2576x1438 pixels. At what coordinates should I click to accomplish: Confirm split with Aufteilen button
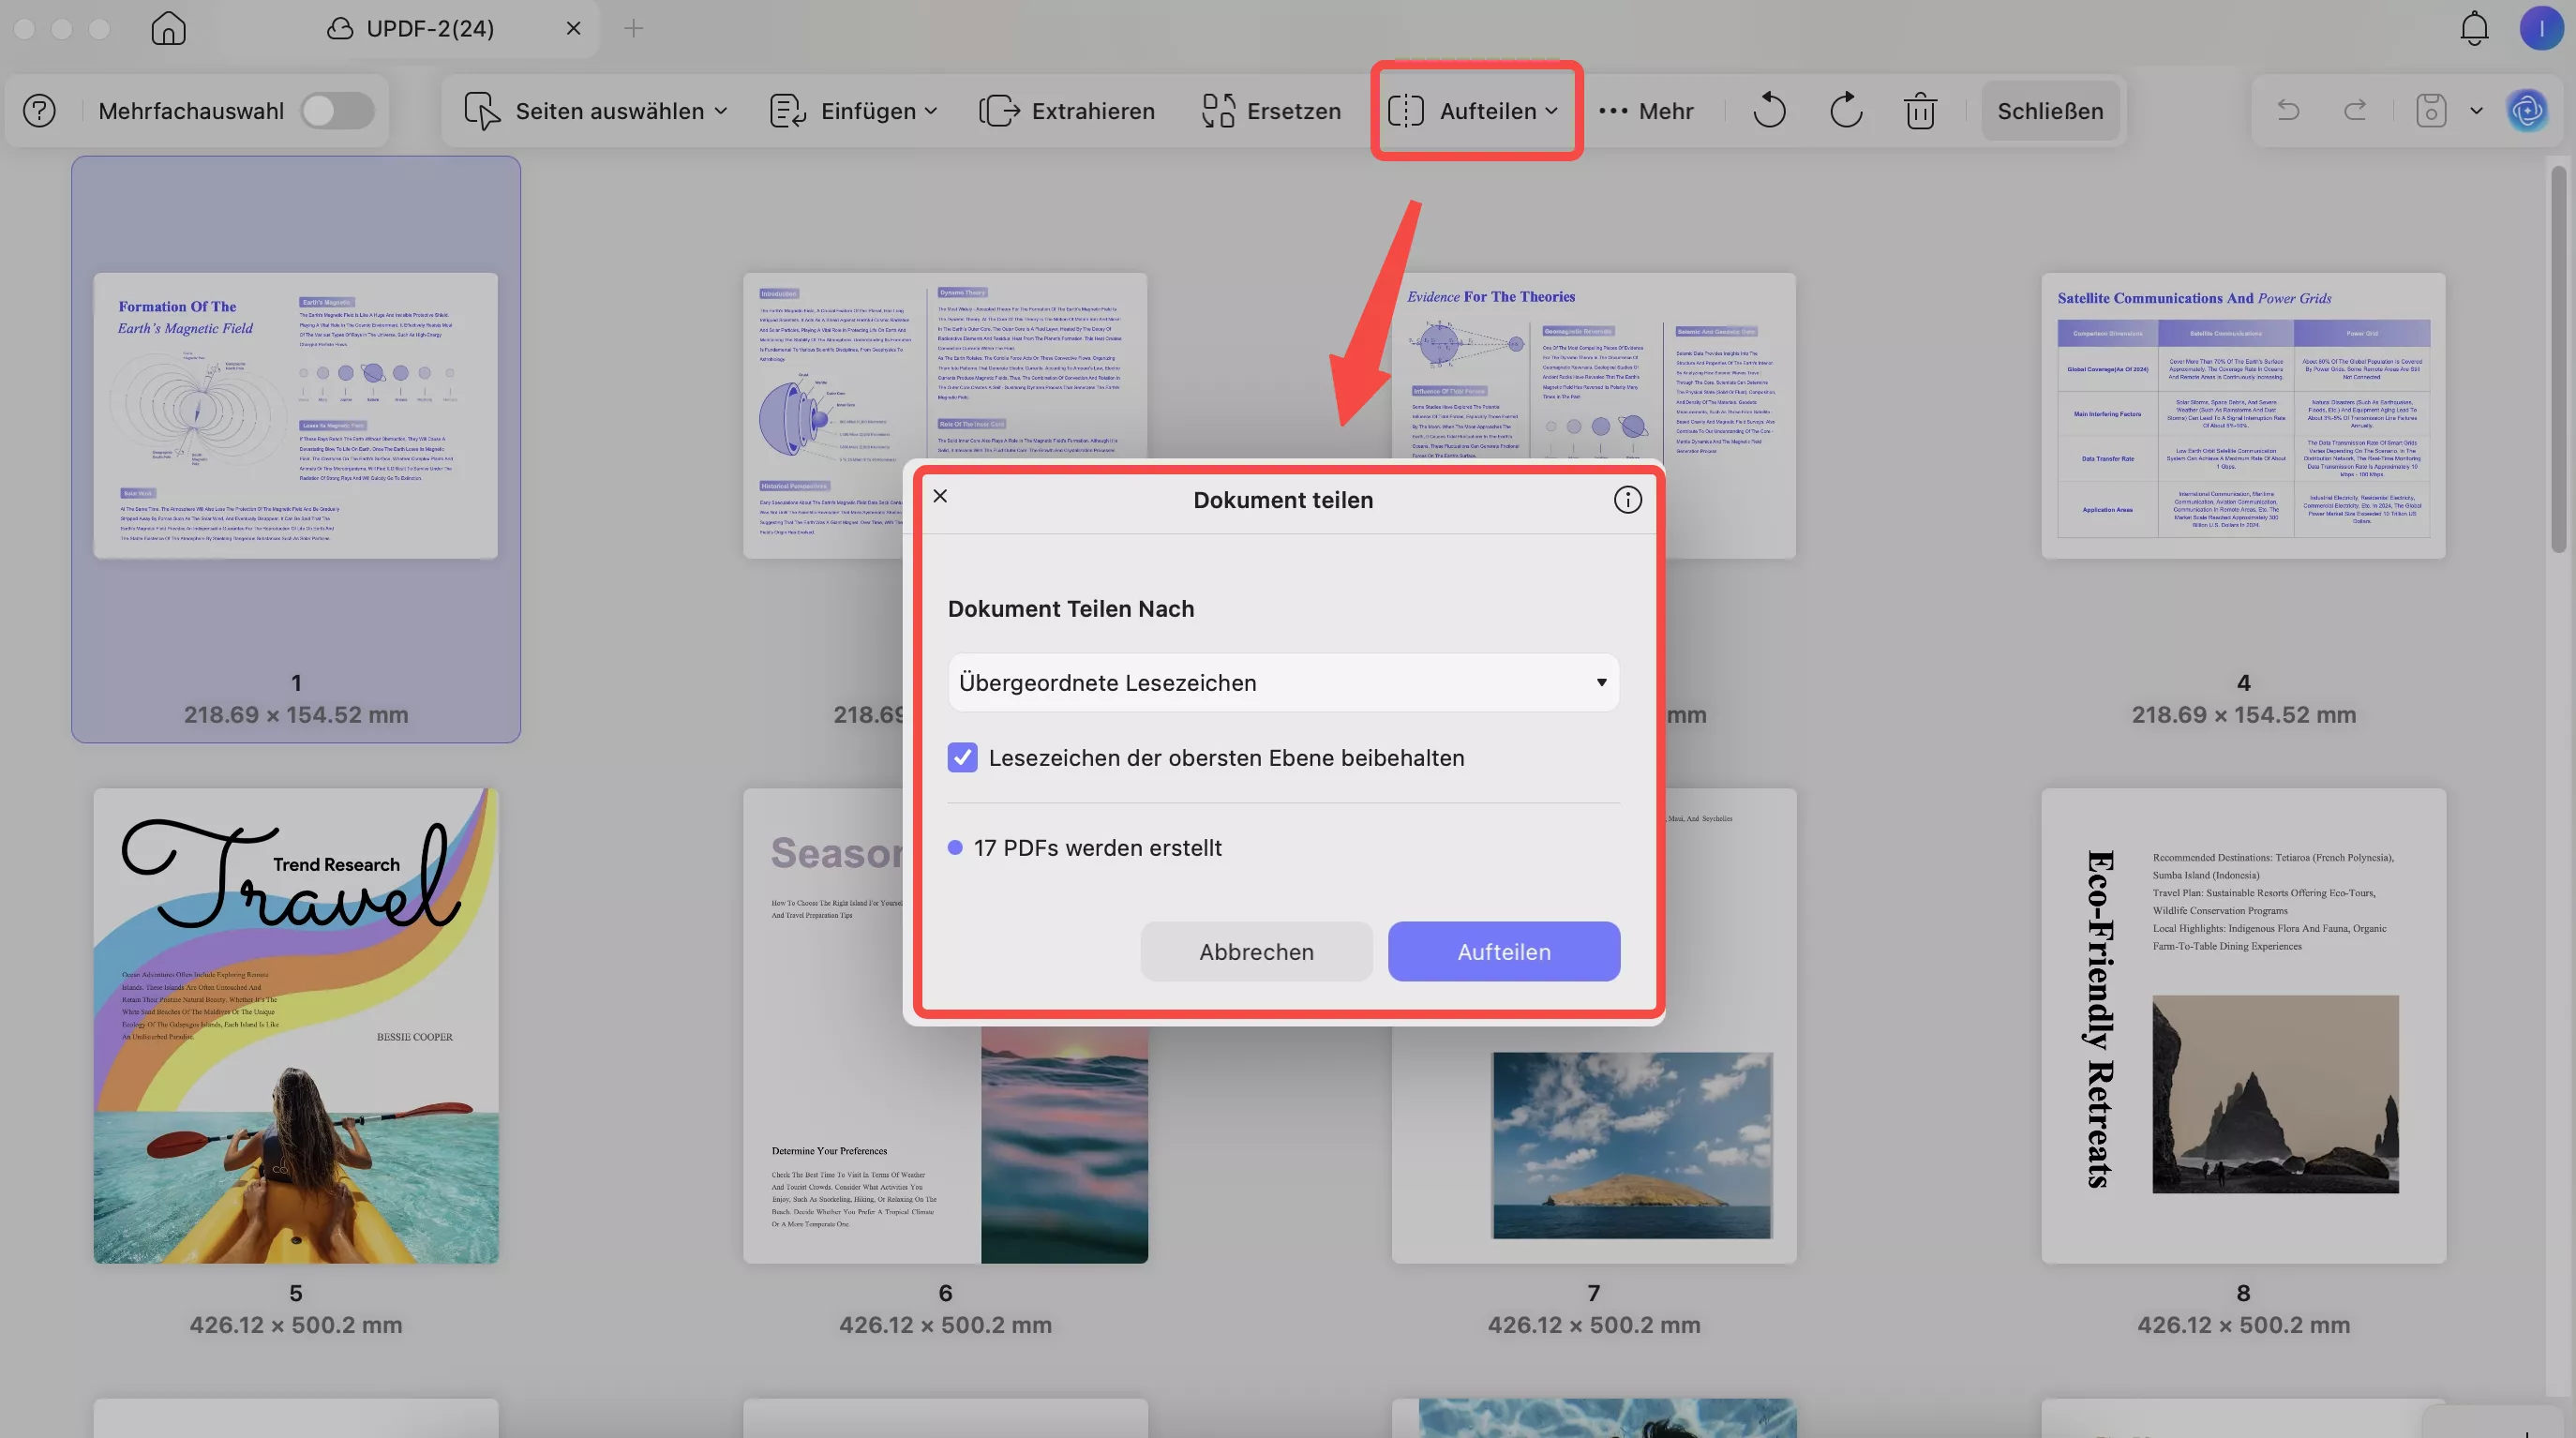point(1503,952)
